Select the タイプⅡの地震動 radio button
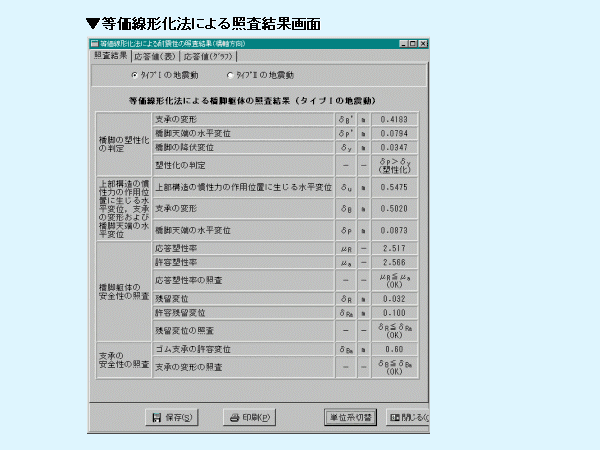Image resolution: width=600 pixels, height=450 pixels. (230, 75)
